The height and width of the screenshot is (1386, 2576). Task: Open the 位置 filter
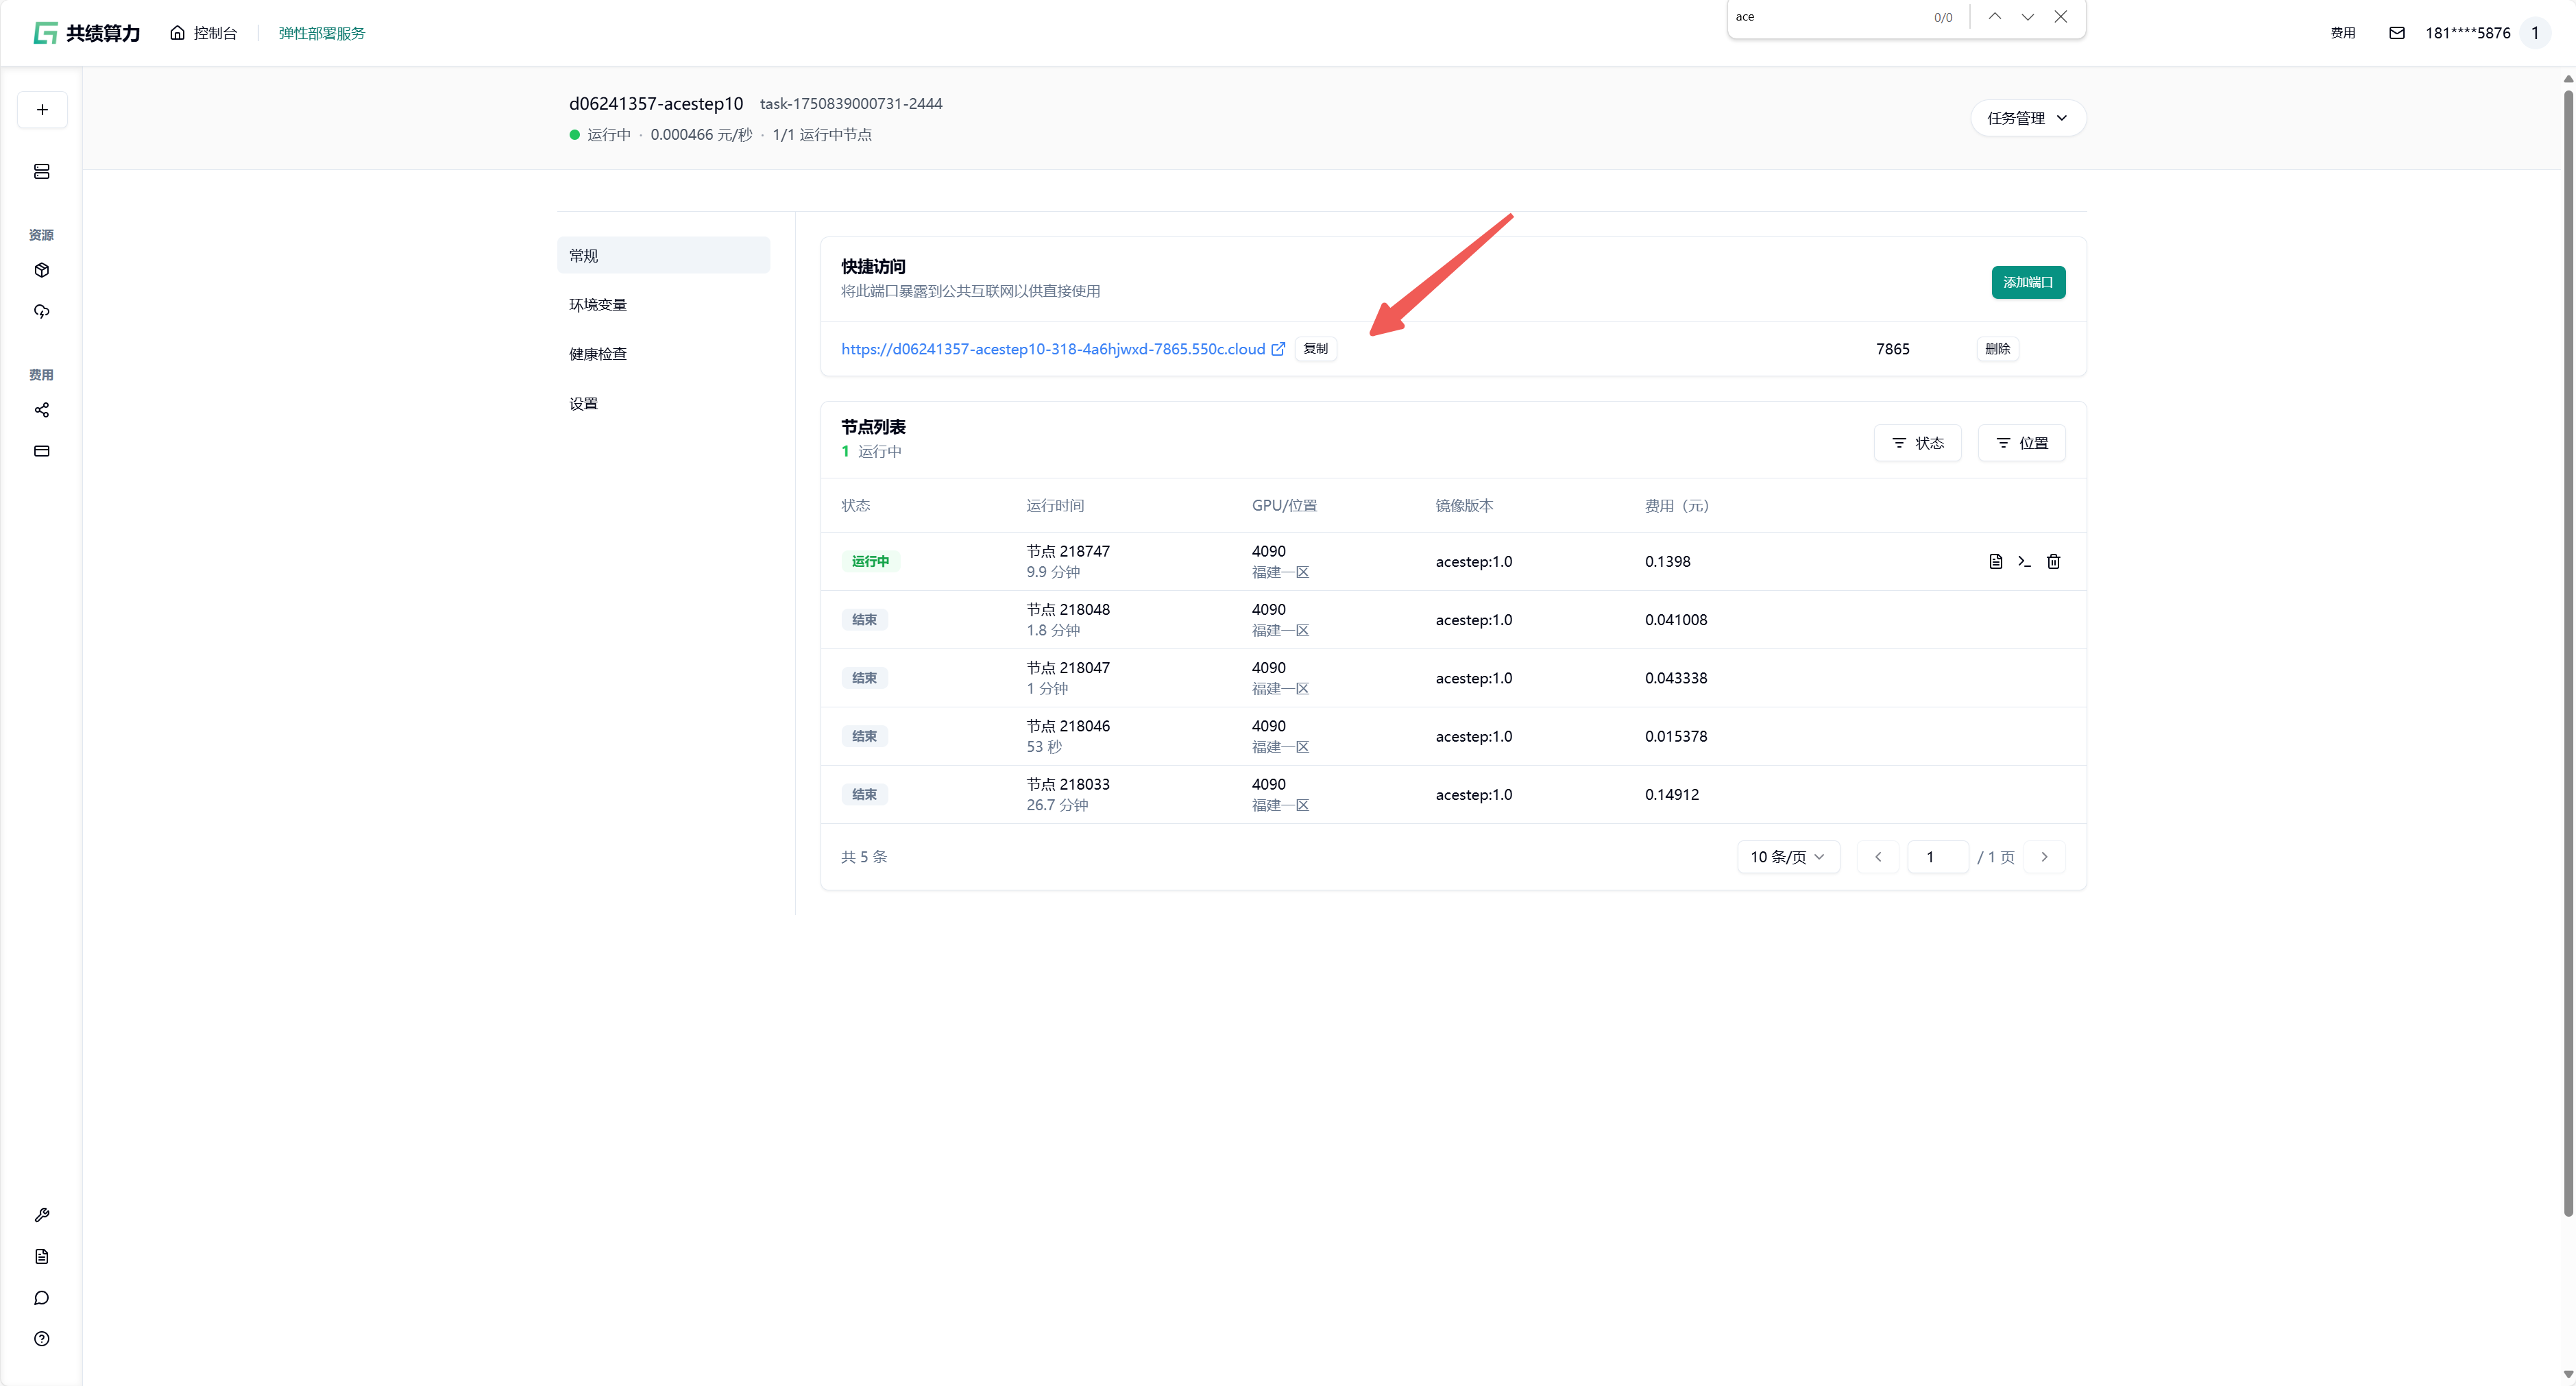[x=2021, y=443]
